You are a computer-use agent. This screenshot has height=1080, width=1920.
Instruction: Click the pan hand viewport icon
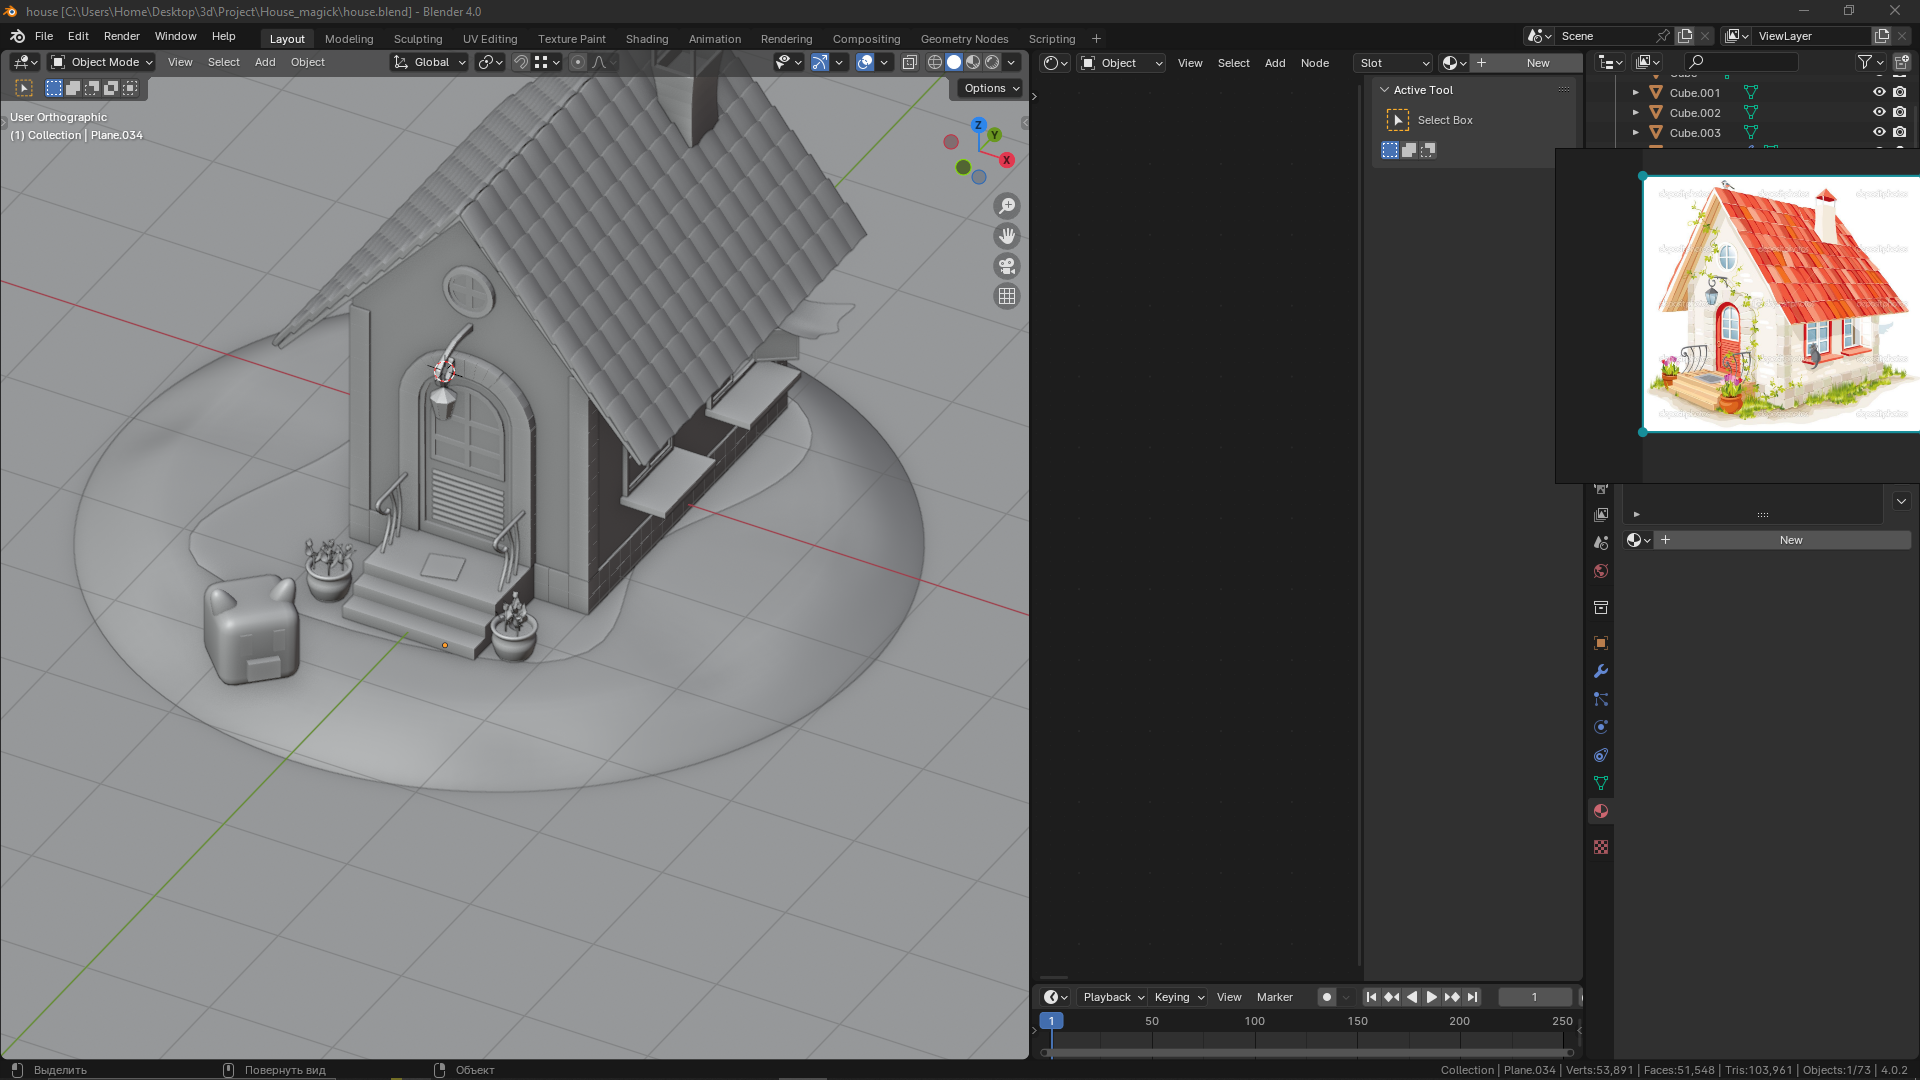1007,236
